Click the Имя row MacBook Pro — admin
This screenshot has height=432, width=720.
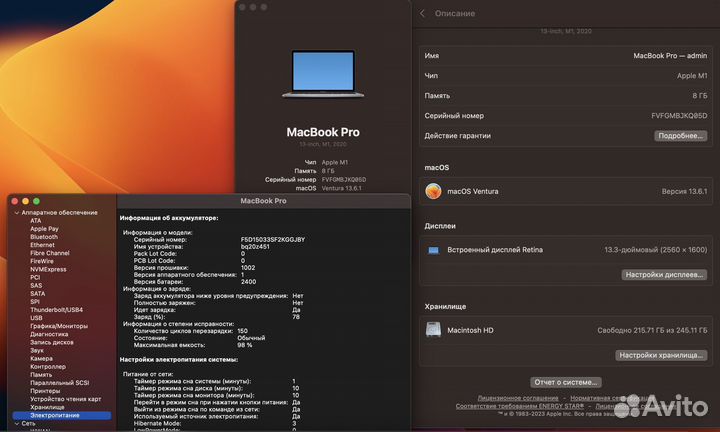566,56
